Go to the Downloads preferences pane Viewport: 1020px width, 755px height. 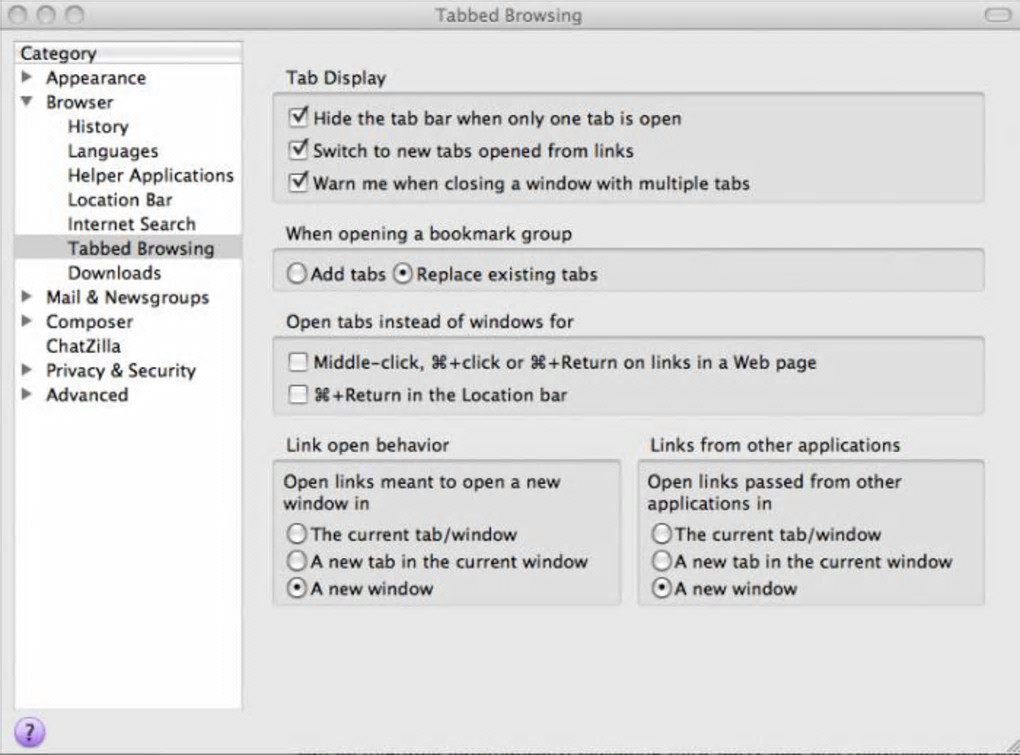[x=114, y=273]
